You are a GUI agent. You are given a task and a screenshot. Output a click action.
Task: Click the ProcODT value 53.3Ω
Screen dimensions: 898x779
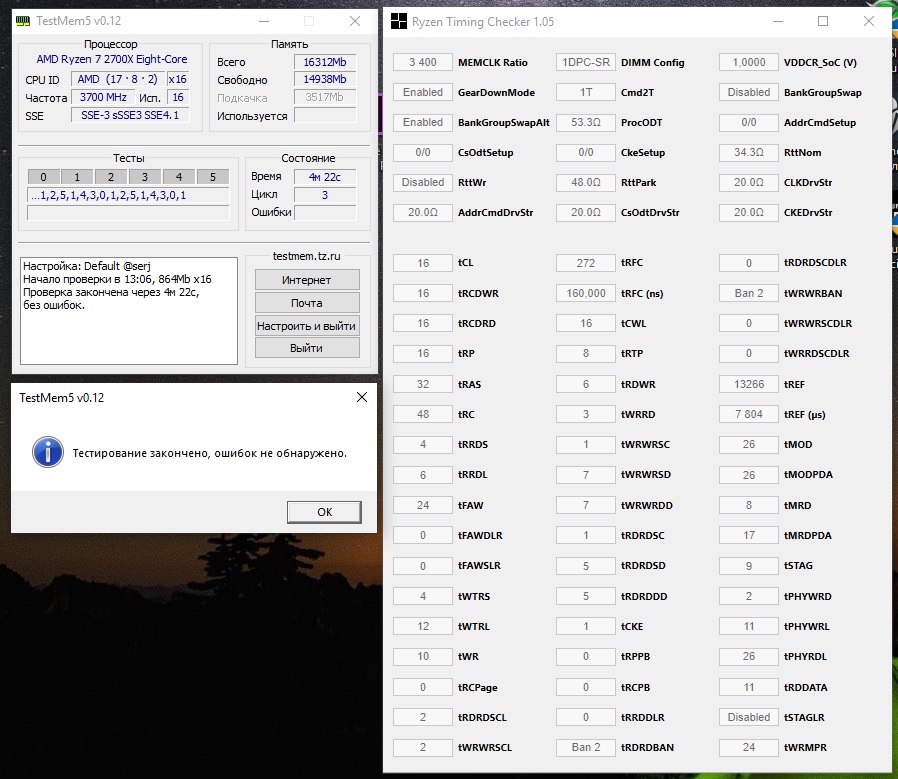pos(586,122)
